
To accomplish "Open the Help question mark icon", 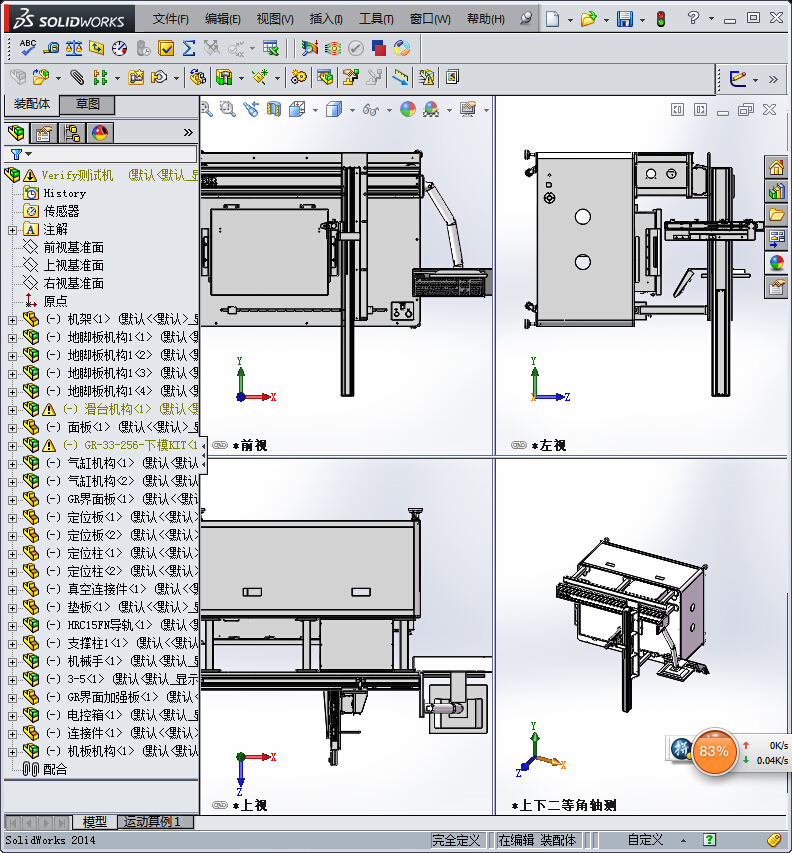I will pos(693,18).
